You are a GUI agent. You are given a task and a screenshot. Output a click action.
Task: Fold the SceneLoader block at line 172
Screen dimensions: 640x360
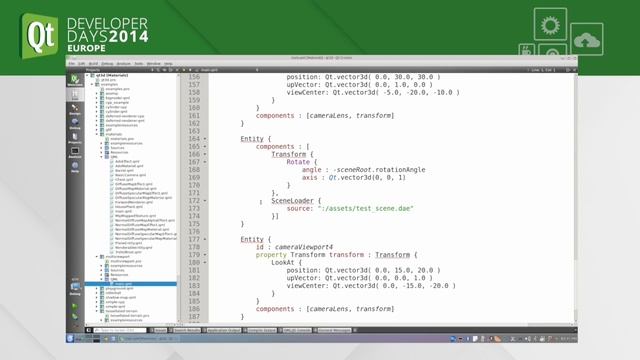point(205,201)
